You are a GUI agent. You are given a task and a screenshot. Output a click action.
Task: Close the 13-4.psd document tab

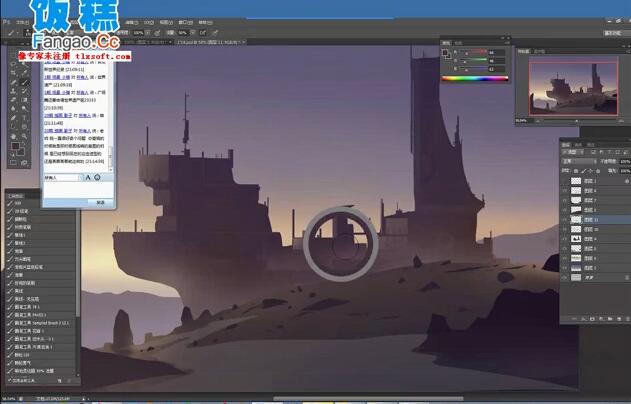pyautogui.click(x=243, y=42)
